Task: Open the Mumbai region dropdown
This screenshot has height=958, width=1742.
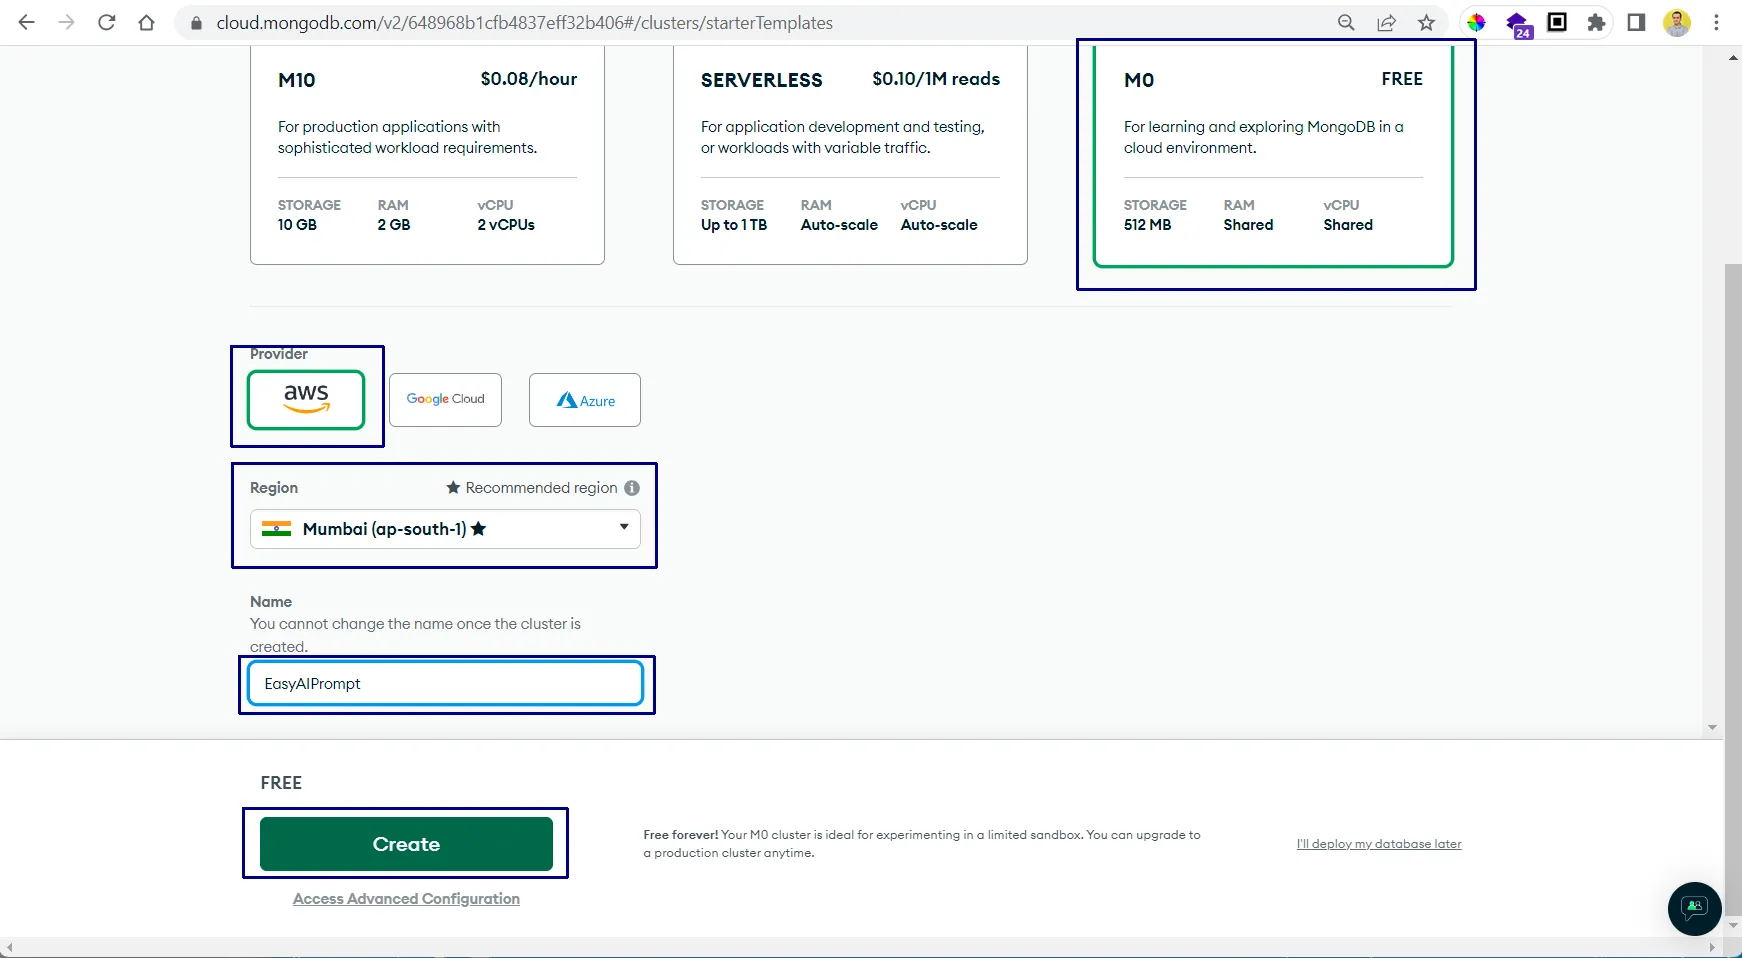Action: (445, 529)
